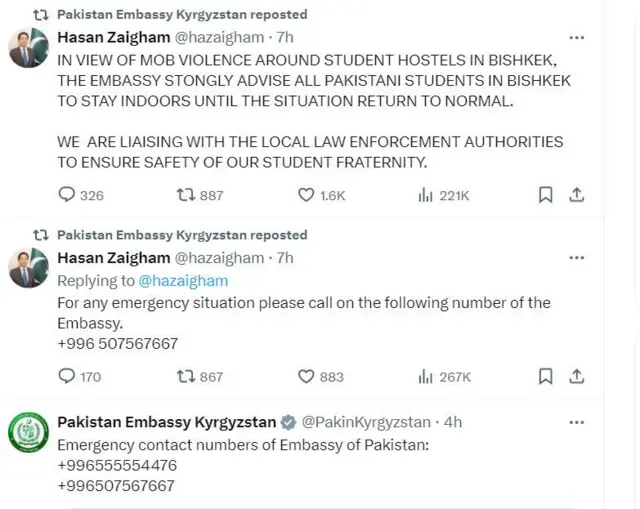Share the first Hasan Zaigham tweet

(576, 195)
